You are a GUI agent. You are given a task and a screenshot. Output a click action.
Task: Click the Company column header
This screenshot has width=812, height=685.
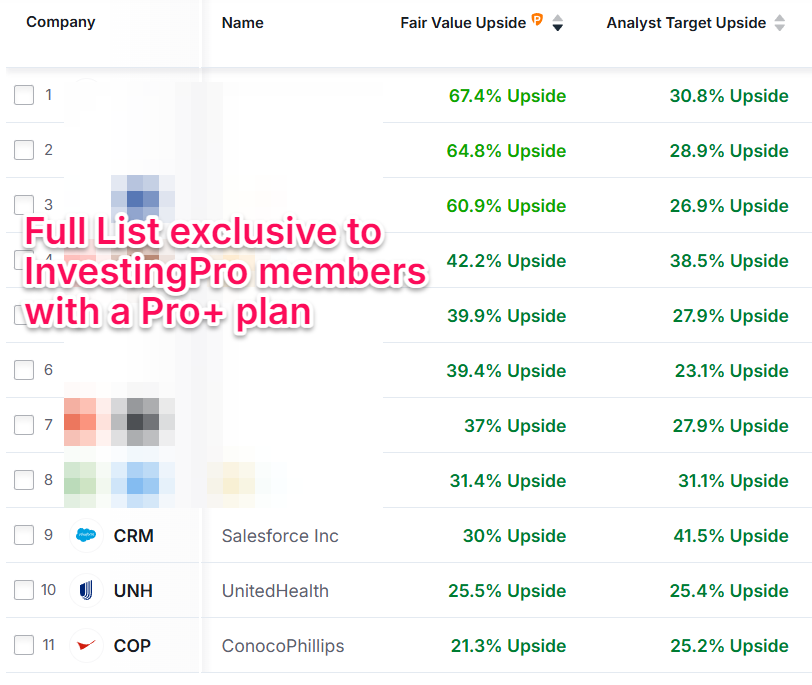61,21
